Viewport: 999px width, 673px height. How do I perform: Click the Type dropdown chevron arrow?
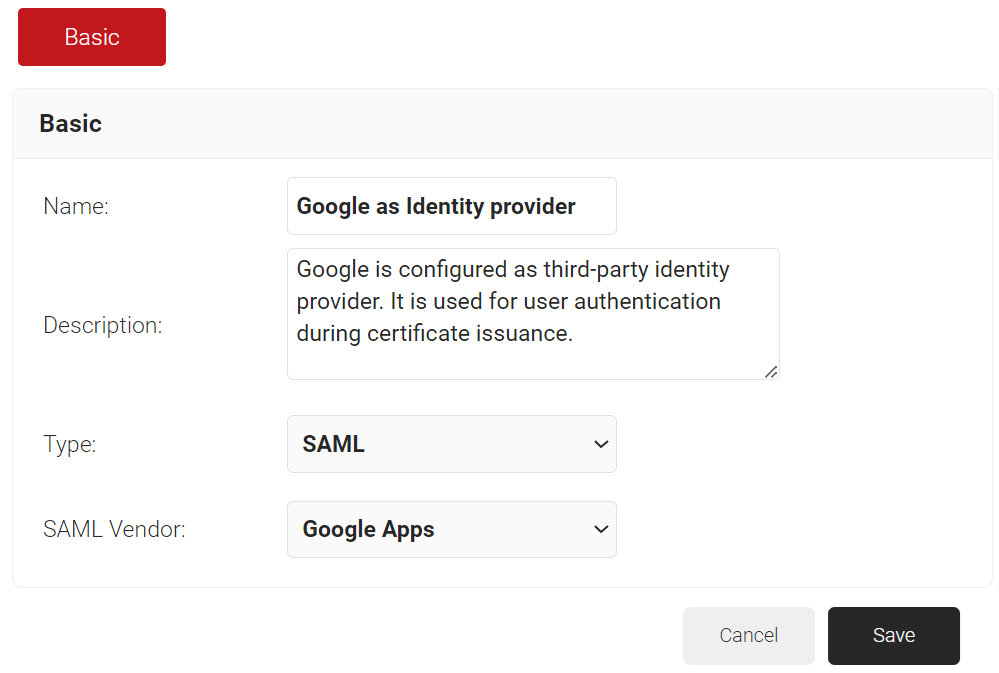tap(601, 444)
